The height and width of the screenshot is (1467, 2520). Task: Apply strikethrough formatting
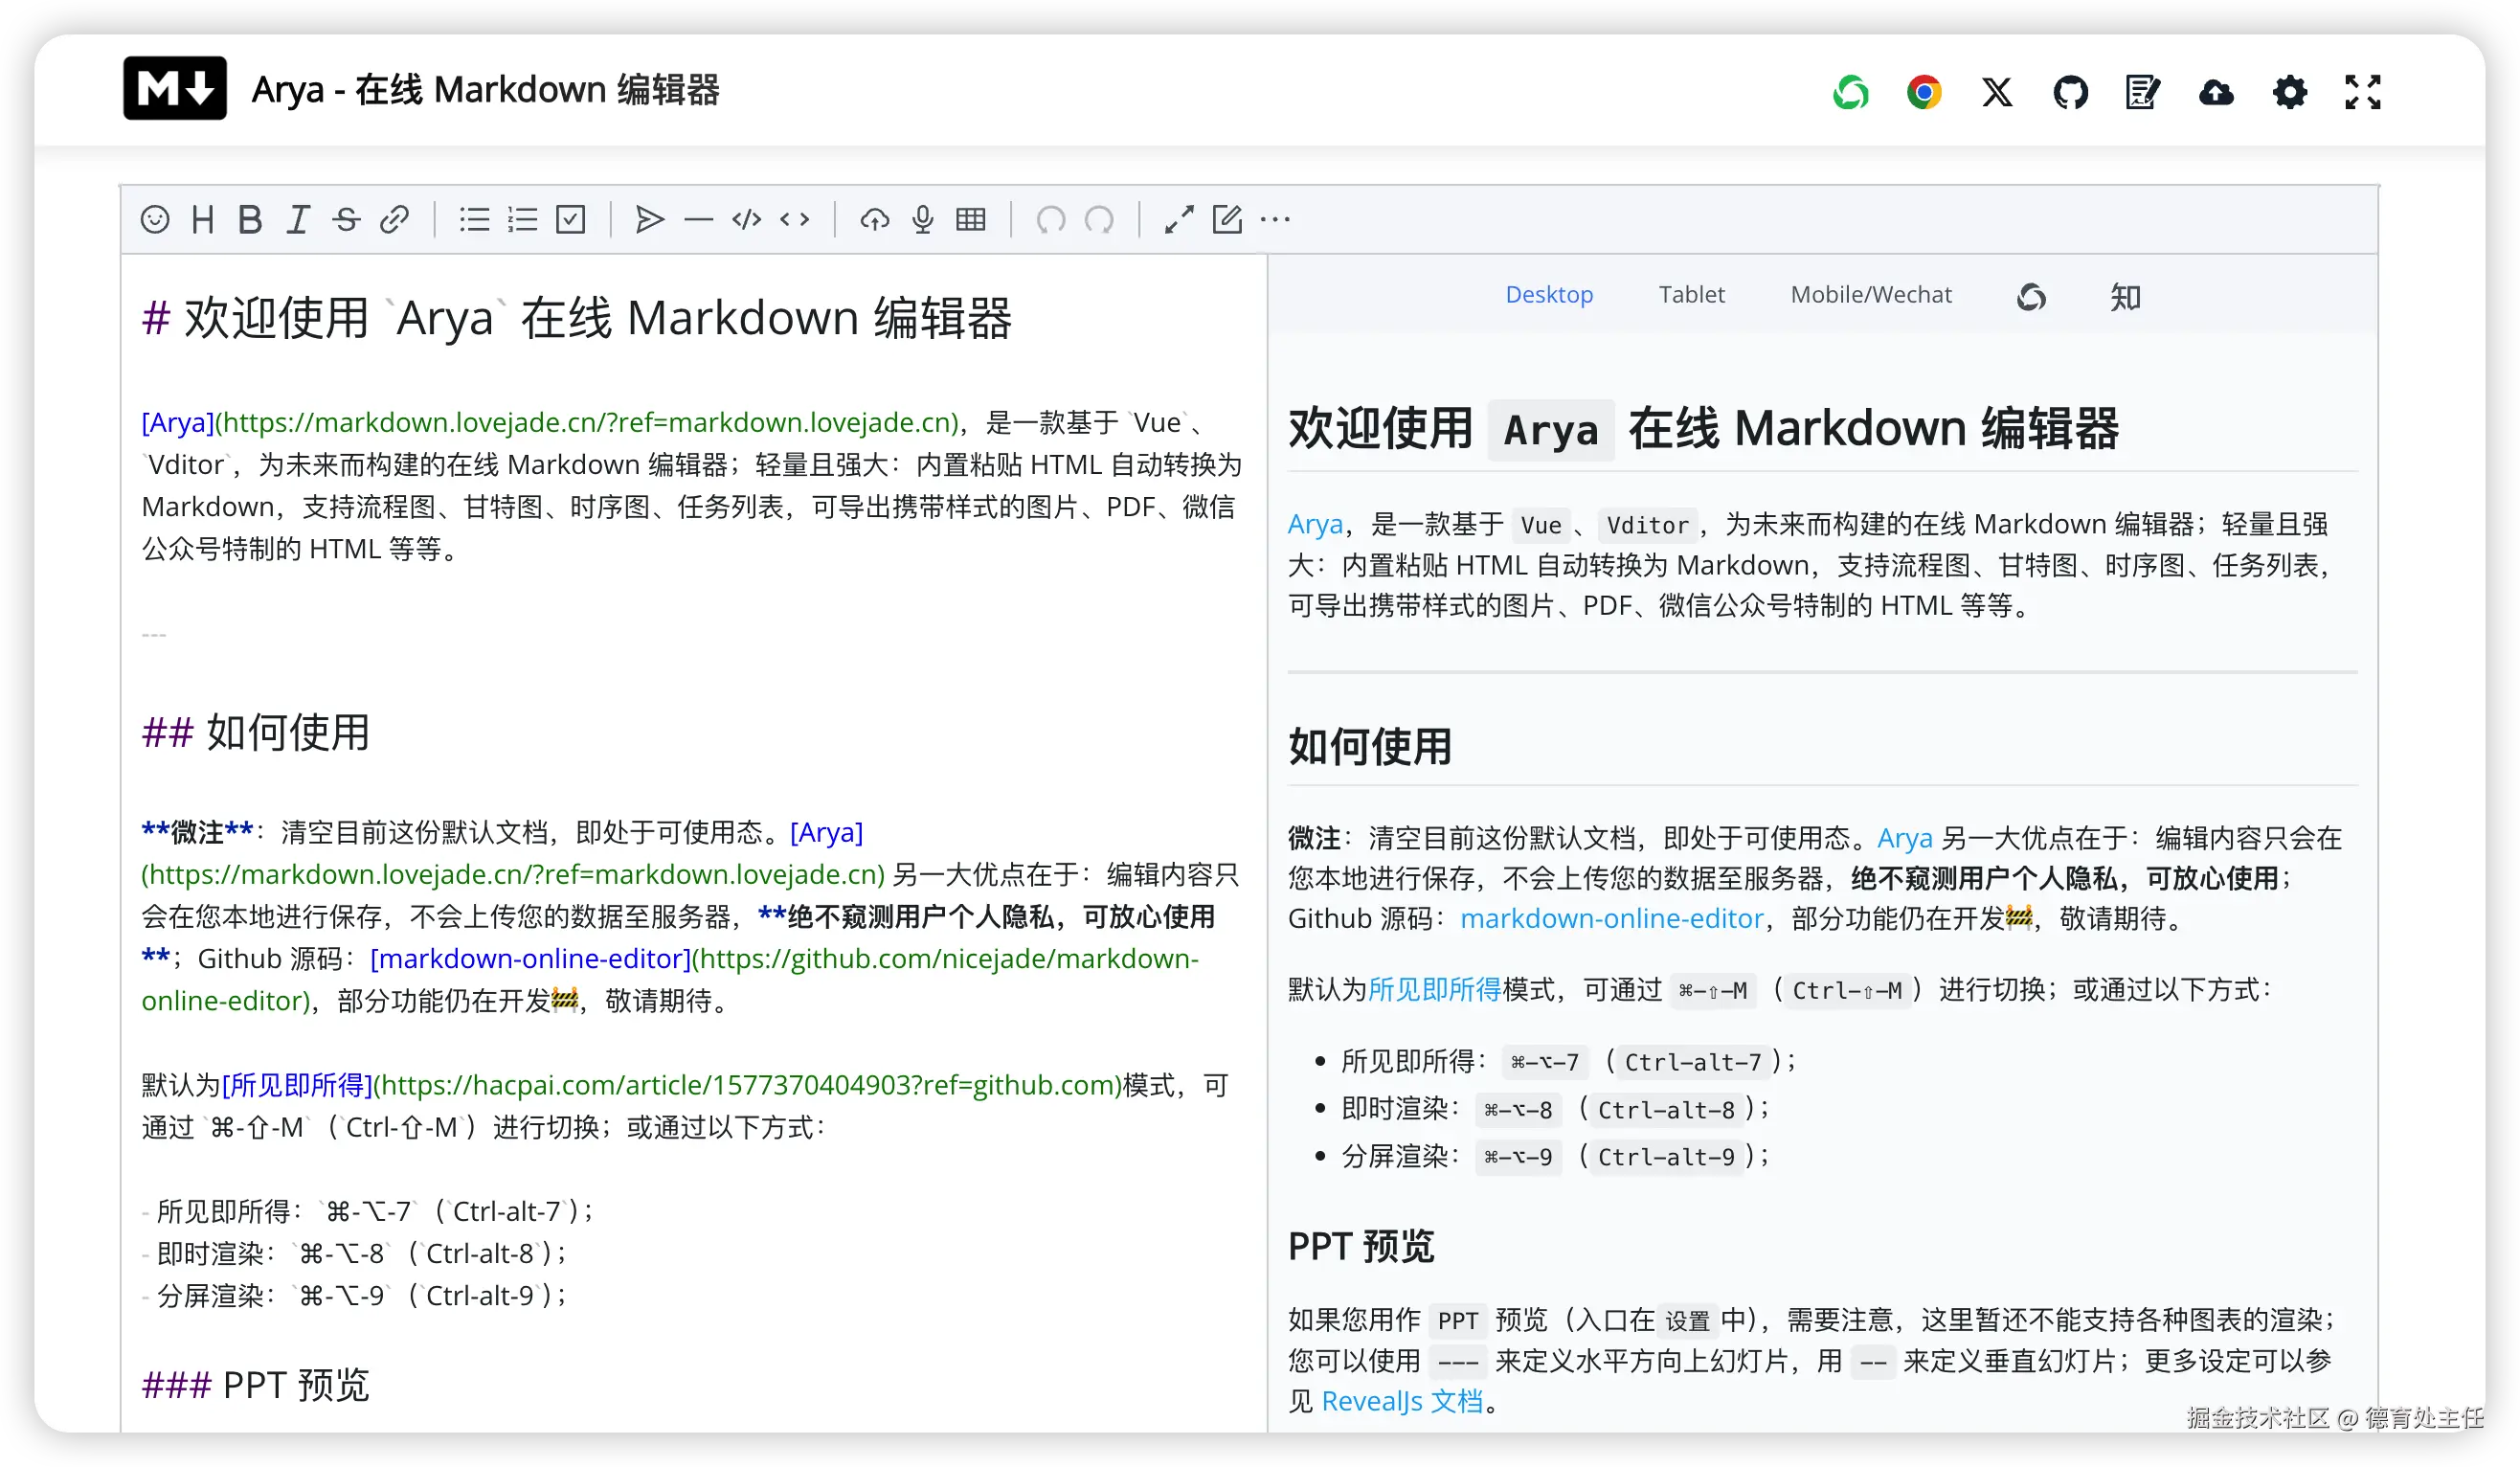346,219
